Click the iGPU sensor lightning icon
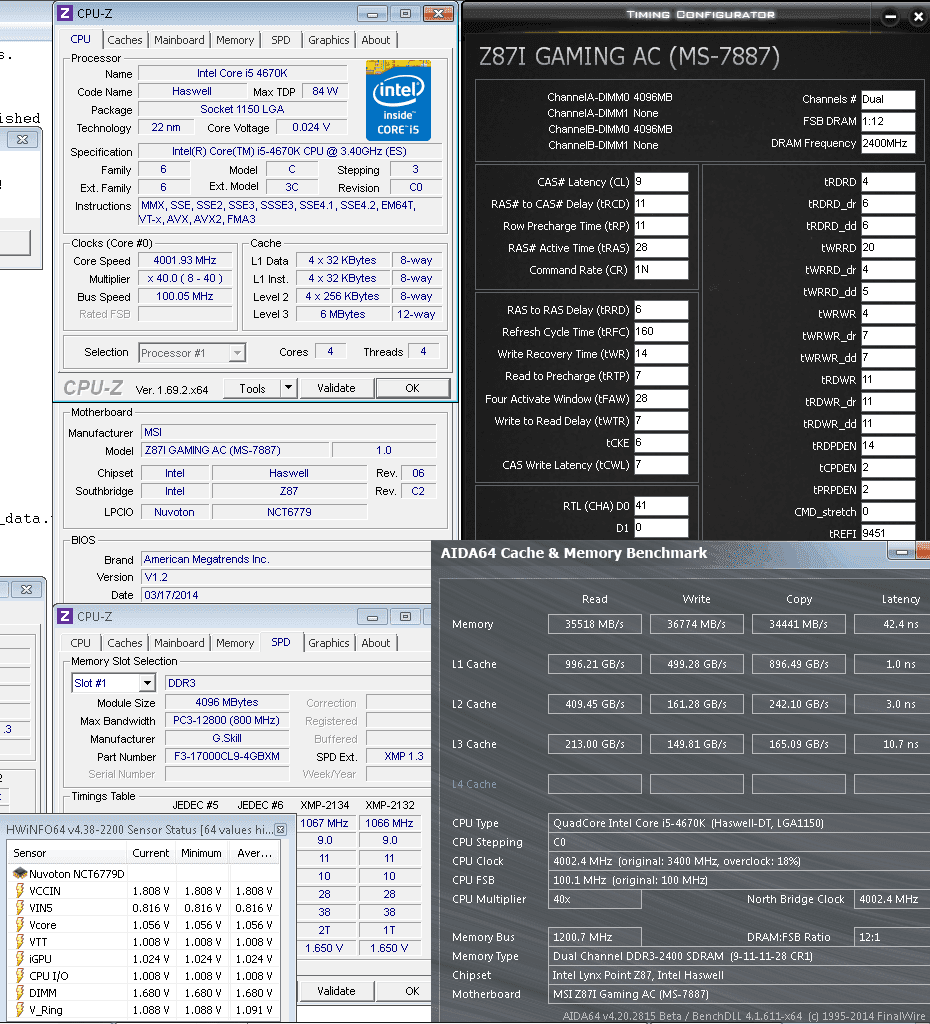This screenshot has width=930, height=1024. pyautogui.click(x=20, y=958)
